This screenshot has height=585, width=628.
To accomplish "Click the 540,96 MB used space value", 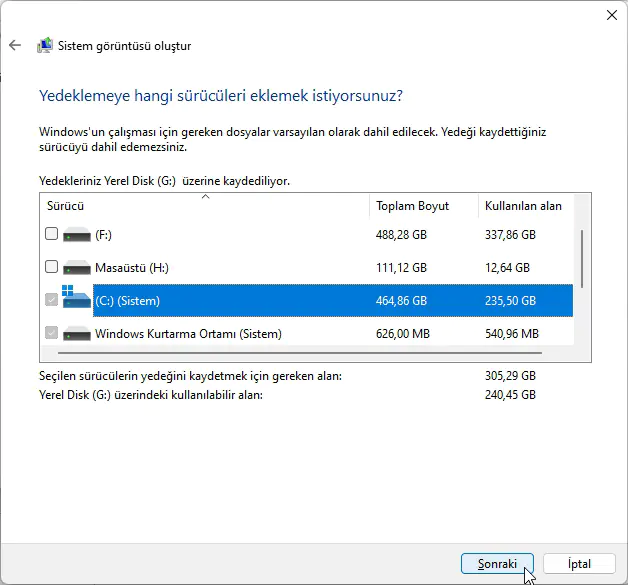I will pos(512,334).
